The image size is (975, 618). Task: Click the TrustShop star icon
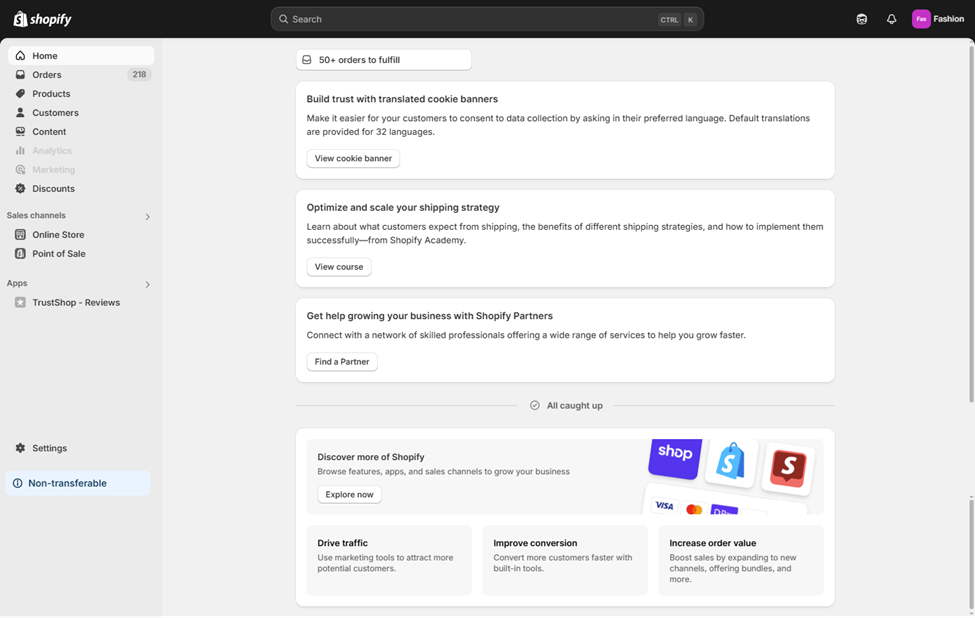tap(21, 302)
